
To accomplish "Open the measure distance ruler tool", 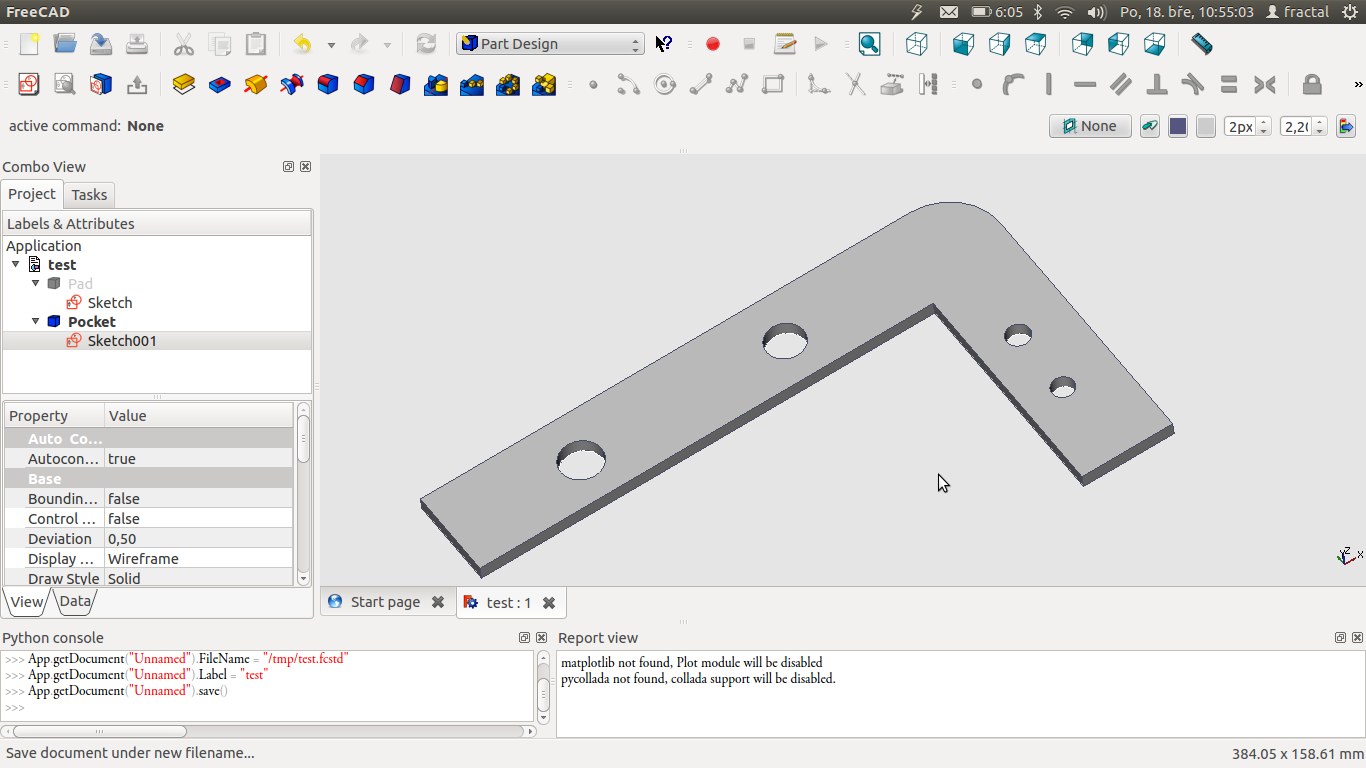I will 1202,44.
